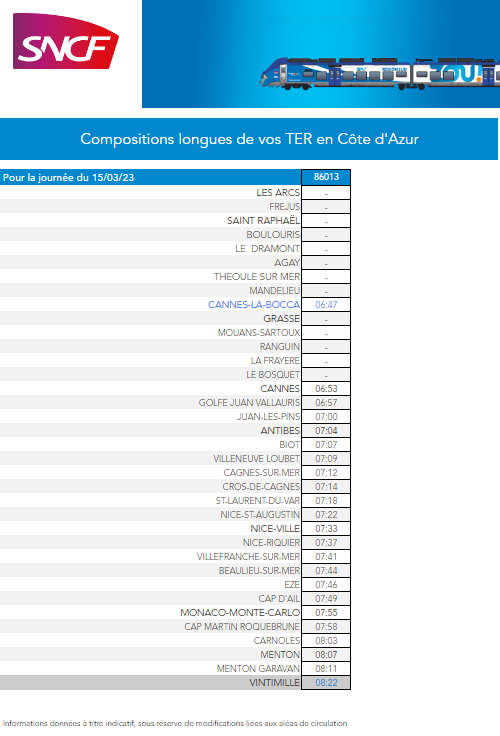500x736 pixels.
Task: Click the 06:47 departure time
Action: tap(326, 305)
